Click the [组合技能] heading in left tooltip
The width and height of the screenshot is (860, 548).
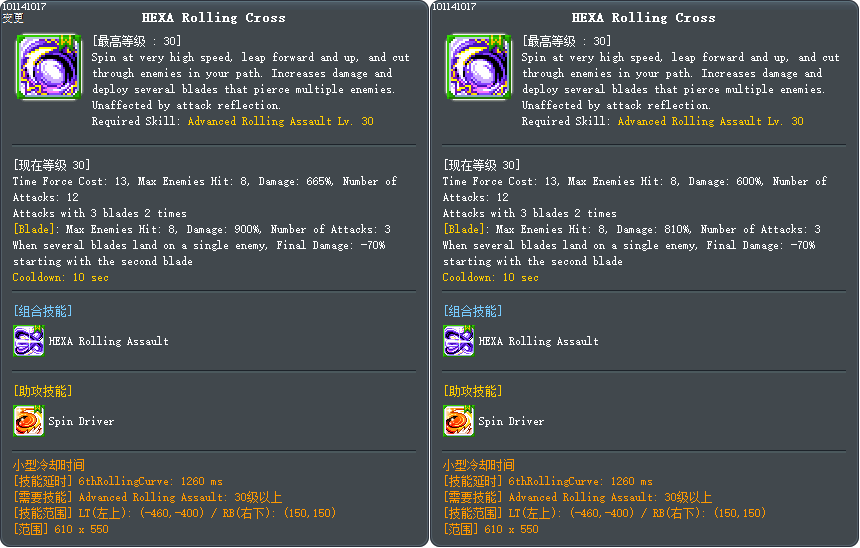pos(42,311)
